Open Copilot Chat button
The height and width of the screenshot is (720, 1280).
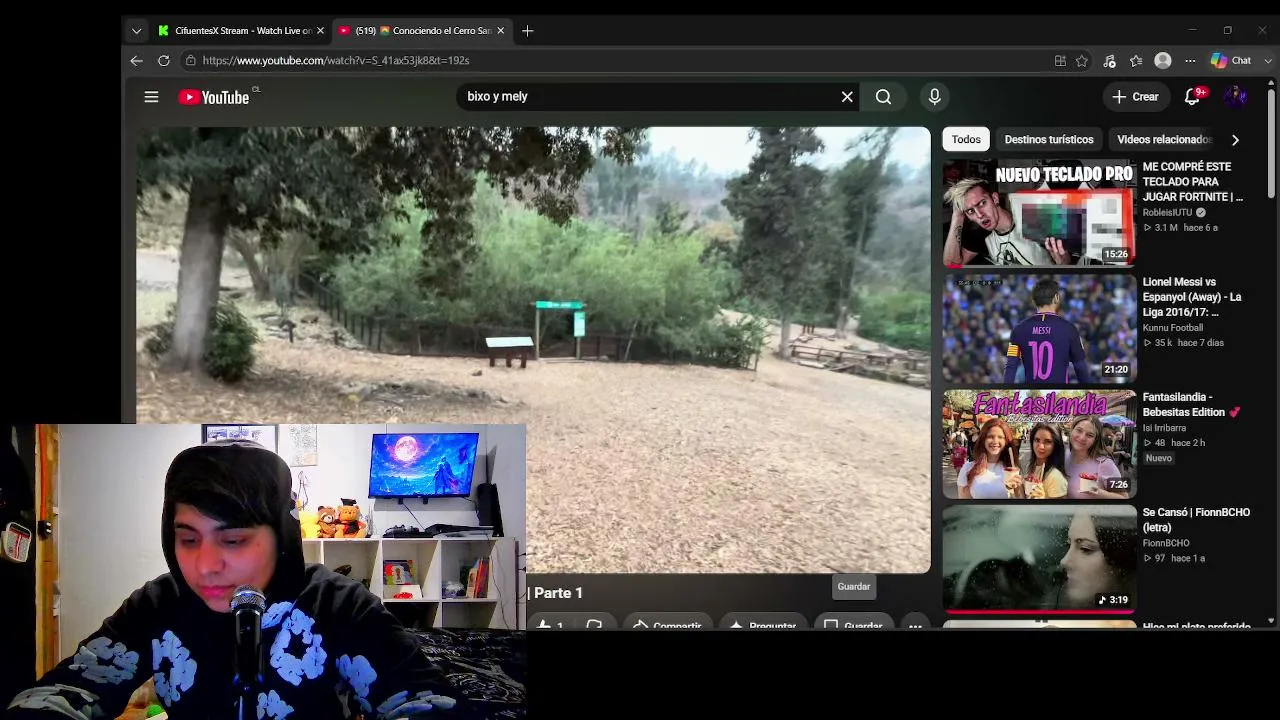[x=1232, y=61]
